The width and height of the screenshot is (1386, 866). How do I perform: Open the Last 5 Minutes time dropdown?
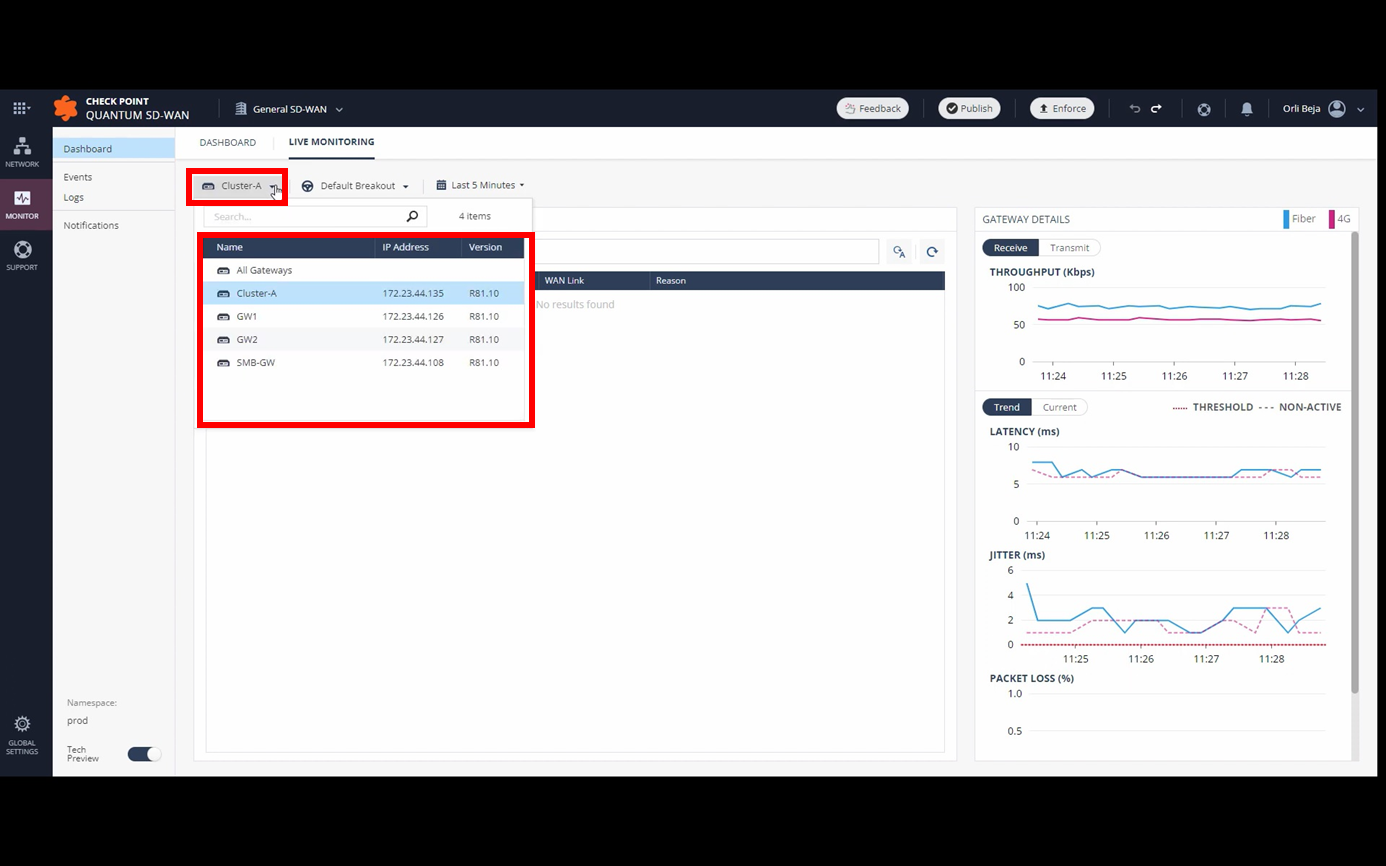click(481, 185)
